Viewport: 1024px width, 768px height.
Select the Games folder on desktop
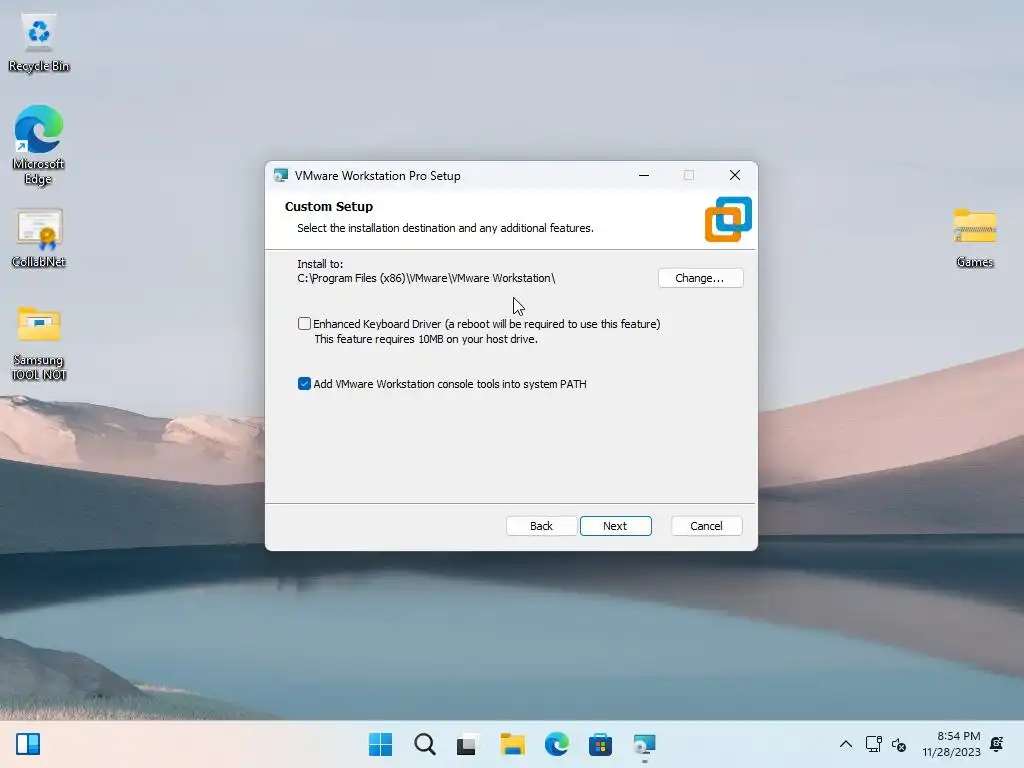(974, 238)
